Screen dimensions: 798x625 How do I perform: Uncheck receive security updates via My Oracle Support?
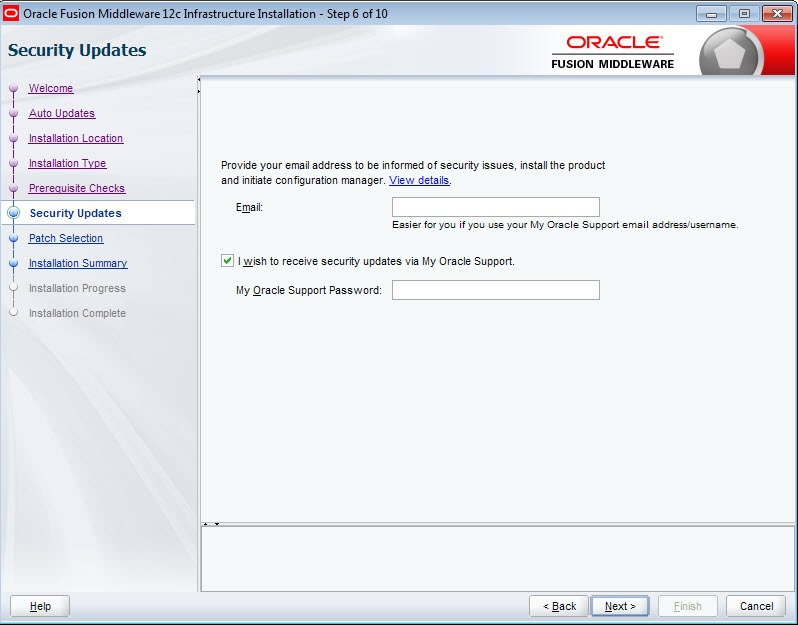point(227,261)
